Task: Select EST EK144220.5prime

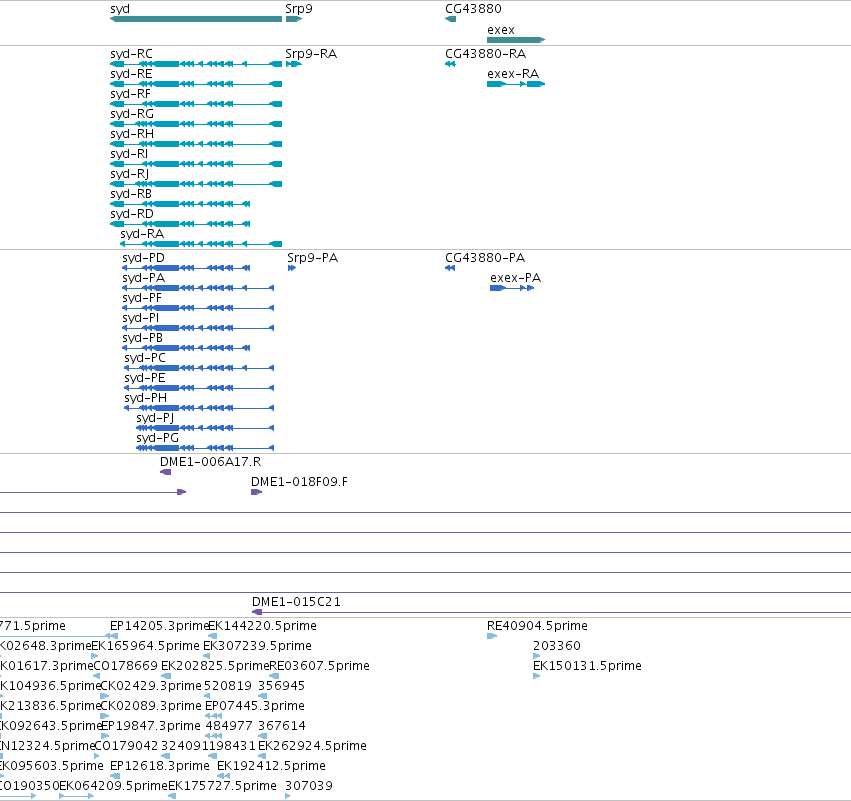Action: [x=213, y=636]
